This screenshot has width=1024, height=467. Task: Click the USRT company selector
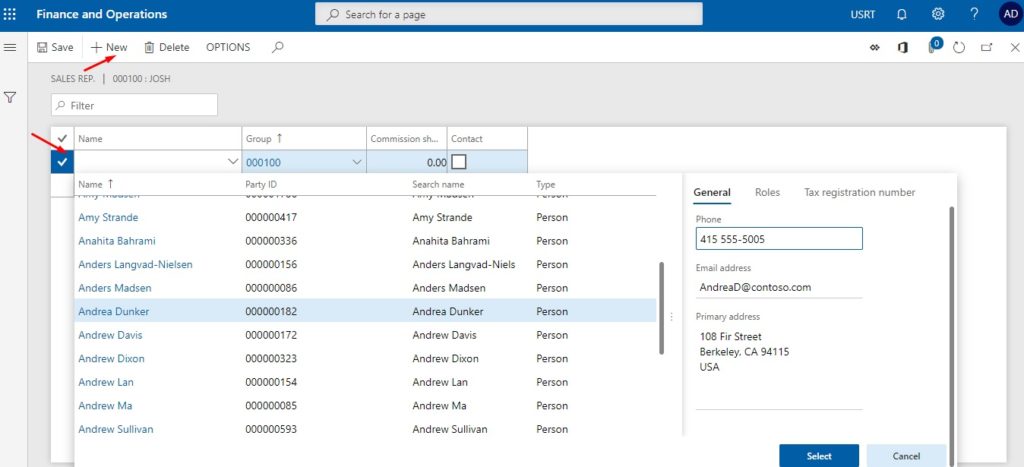click(x=863, y=14)
